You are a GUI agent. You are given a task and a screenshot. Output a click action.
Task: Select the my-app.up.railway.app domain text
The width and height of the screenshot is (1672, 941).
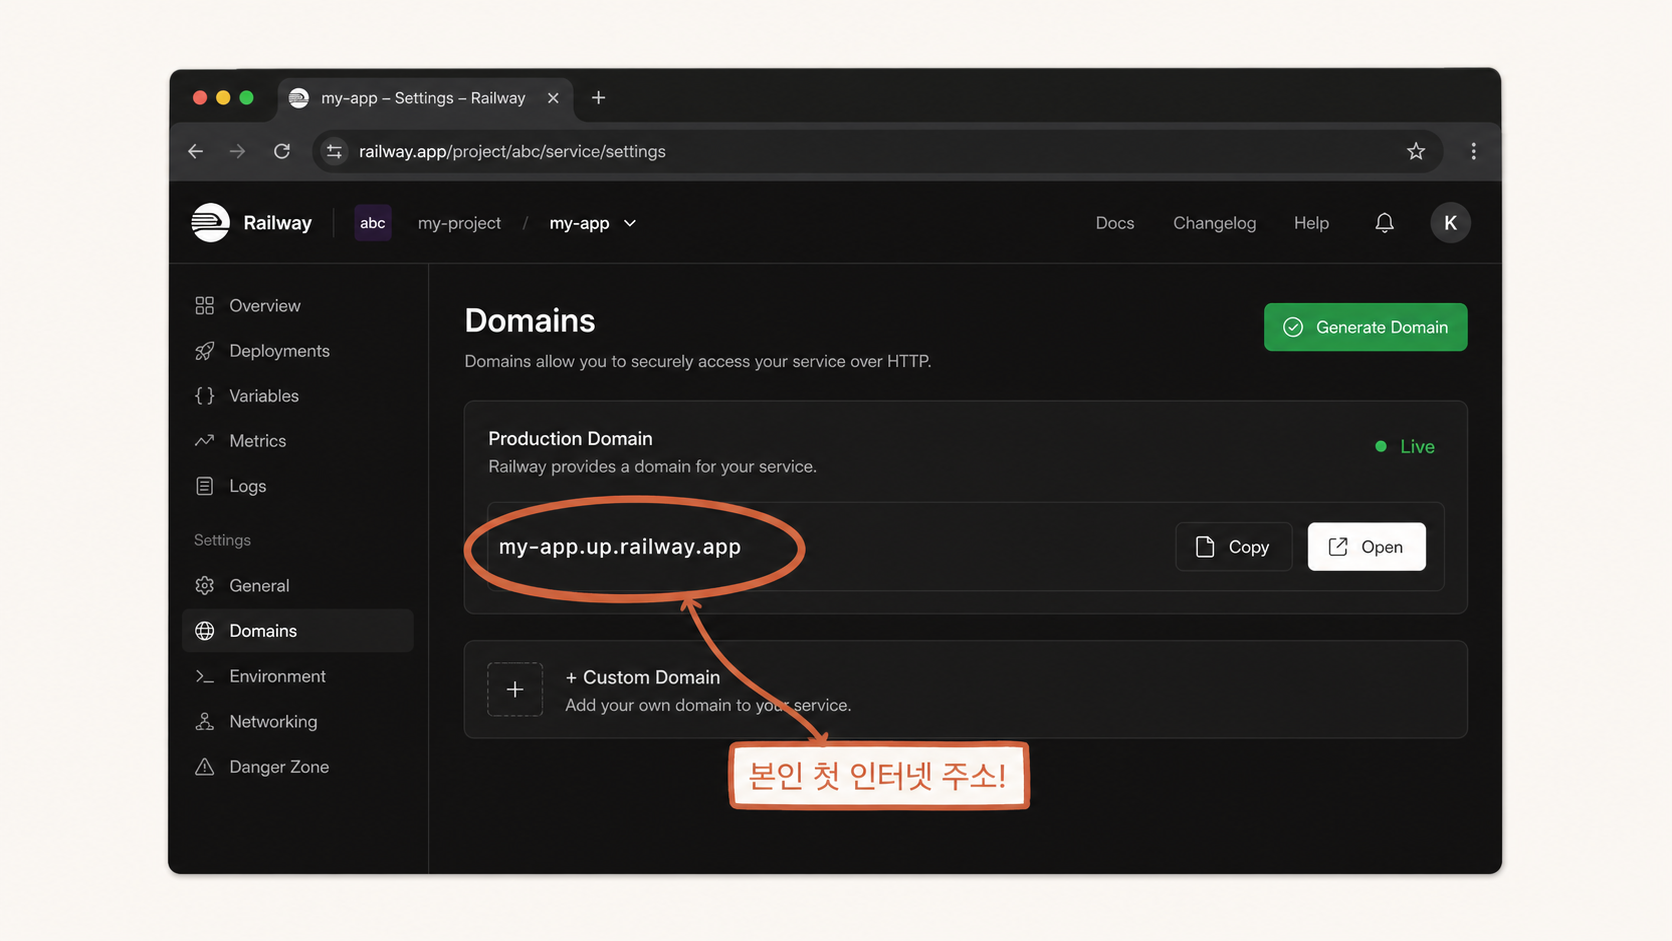[620, 547]
